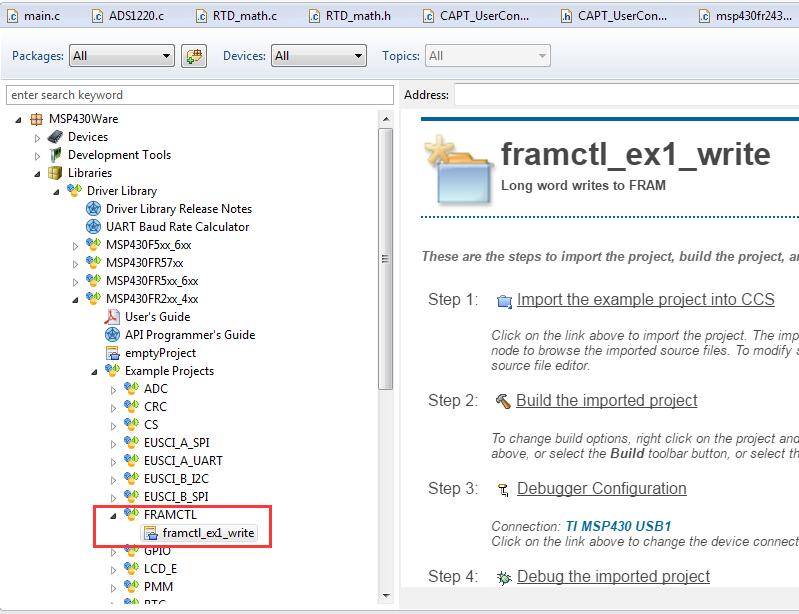The width and height of the screenshot is (799, 614).
Task: Click the emptyProject icon
Action: click(112, 353)
